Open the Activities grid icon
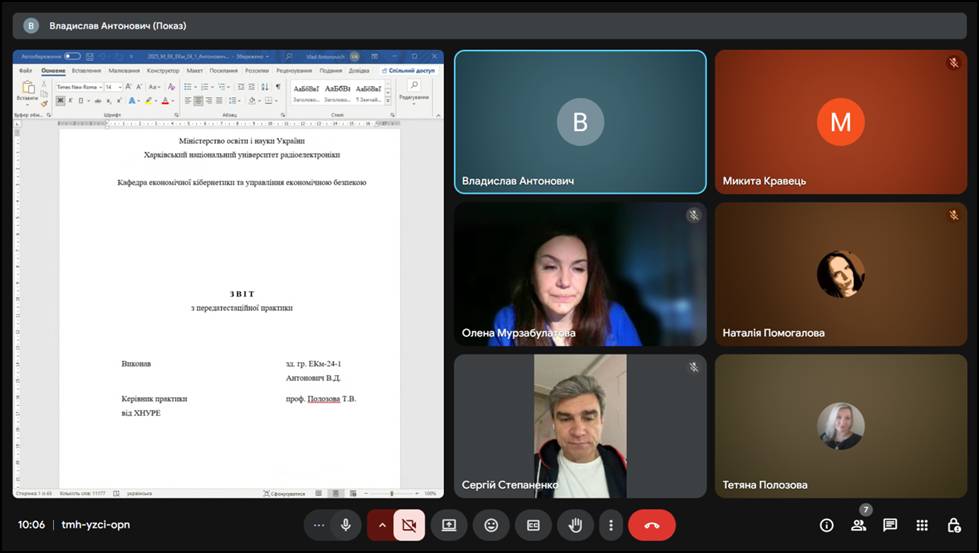Screen dimensions: 979x553 click(922, 525)
